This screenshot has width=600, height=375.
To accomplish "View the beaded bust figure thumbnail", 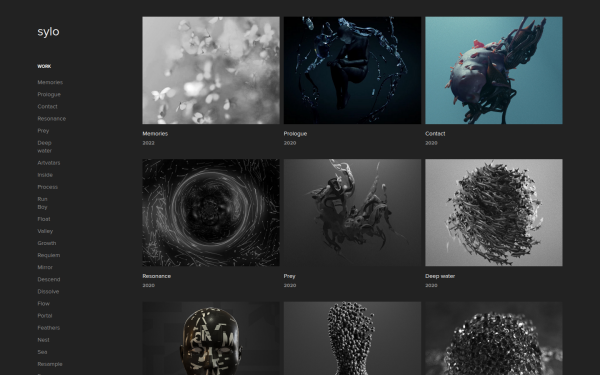I will pos(352,338).
